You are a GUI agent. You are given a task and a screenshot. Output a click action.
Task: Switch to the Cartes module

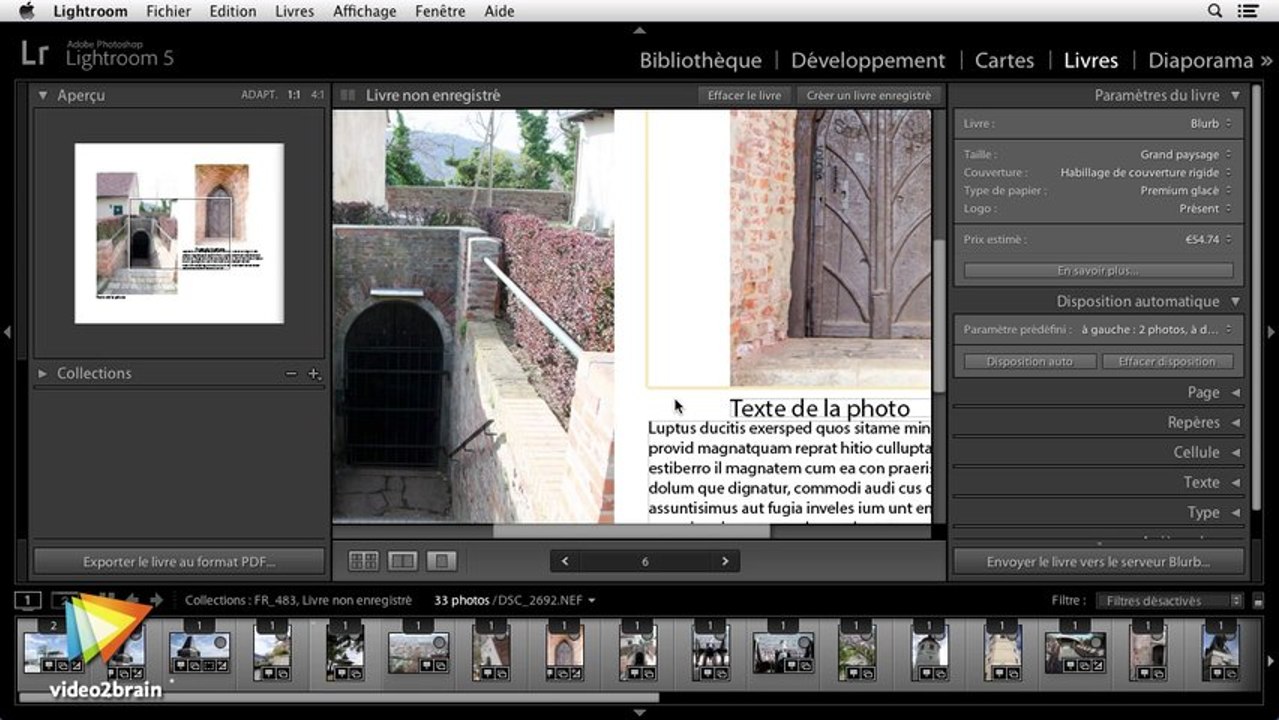pyautogui.click(x=1004, y=60)
